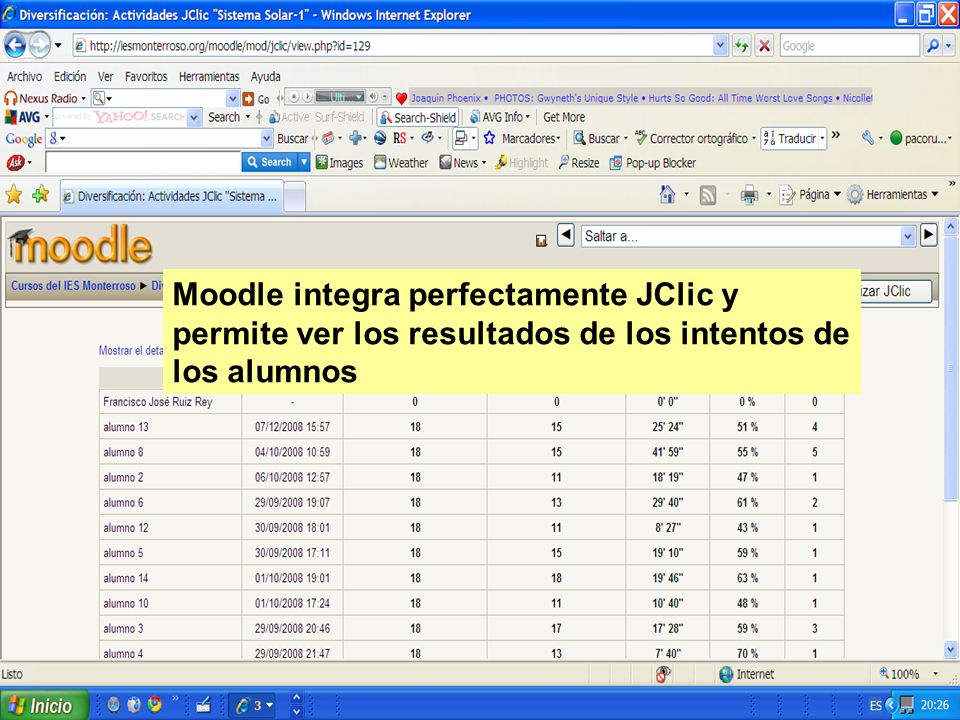The height and width of the screenshot is (720, 960).
Task: Click the green Refresh page icon
Action: tap(742, 46)
